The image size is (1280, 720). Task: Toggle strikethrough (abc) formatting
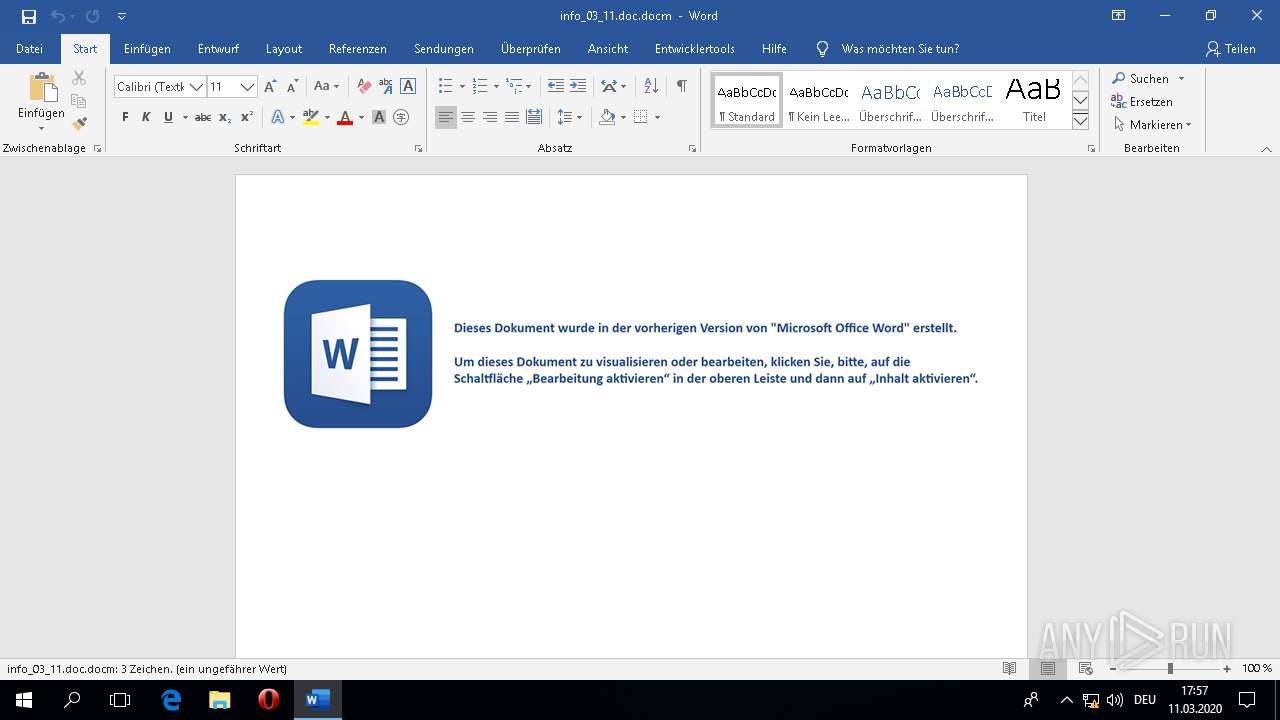pos(203,117)
